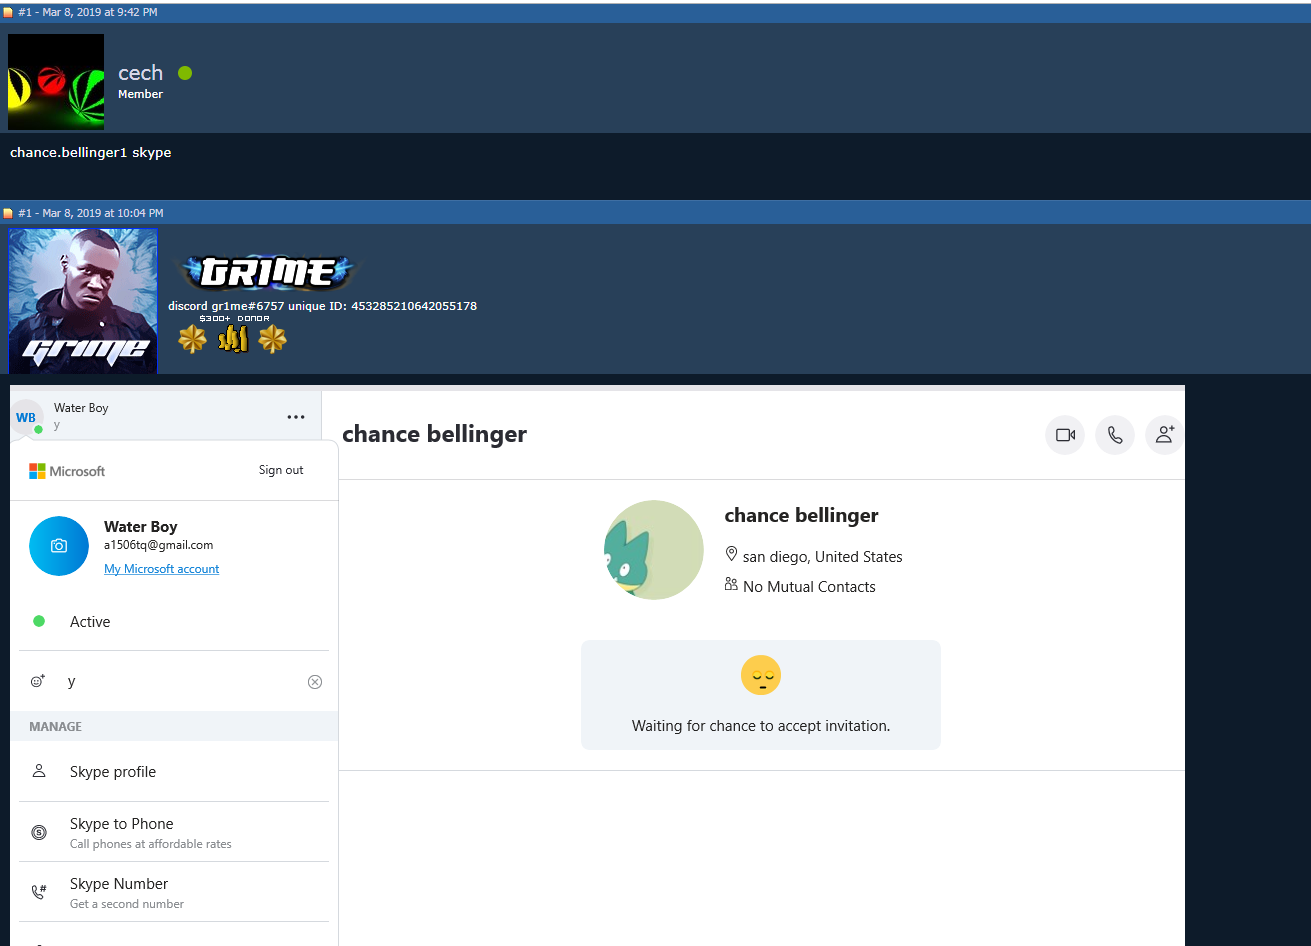
Task: Click the GRIME signature banner
Action: pyautogui.click(x=266, y=272)
